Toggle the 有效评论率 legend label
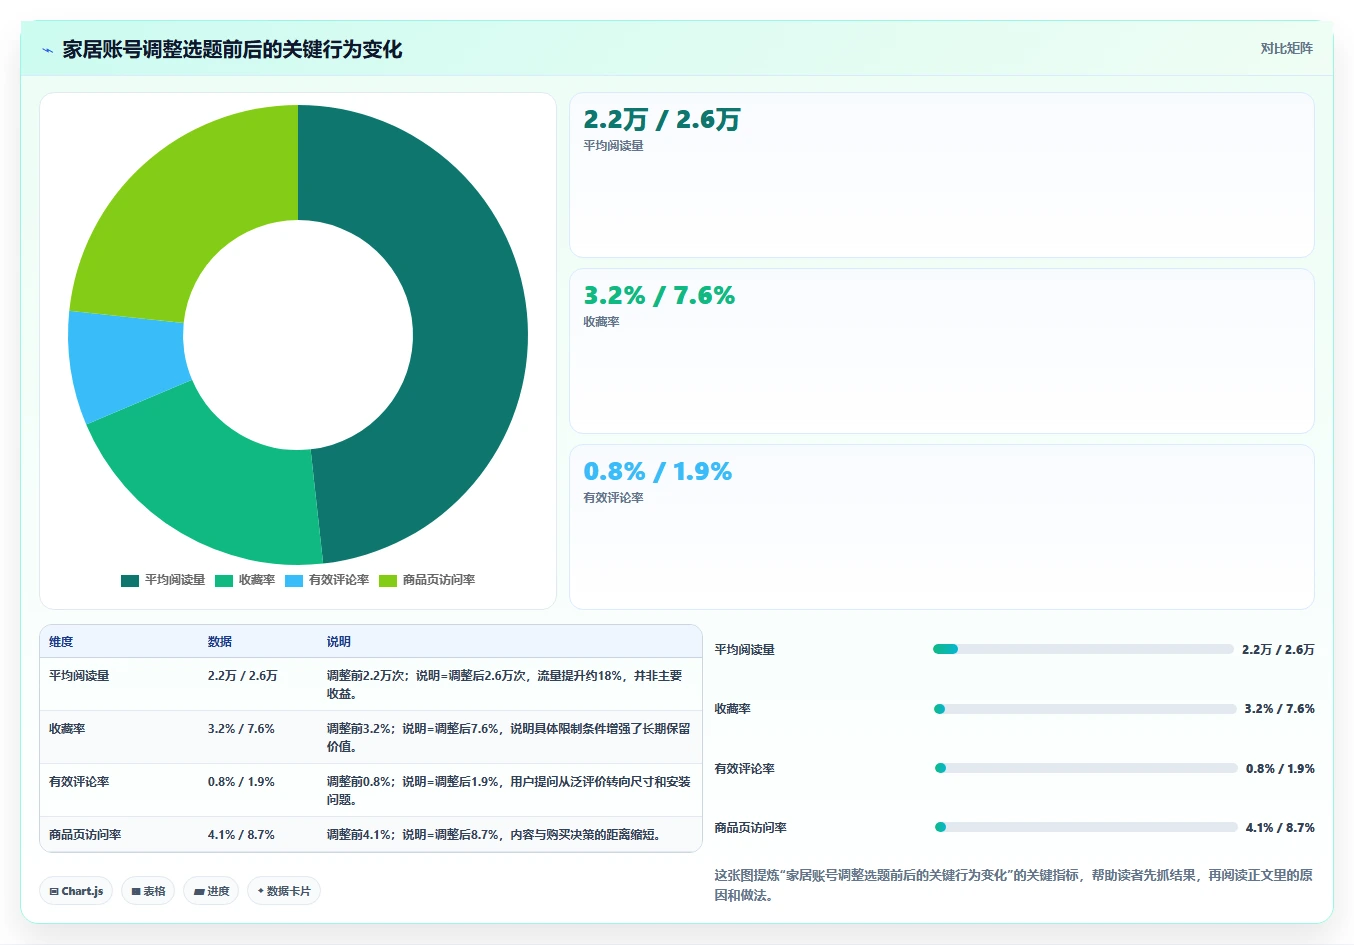The width and height of the screenshot is (1354, 945). click(339, 580)
